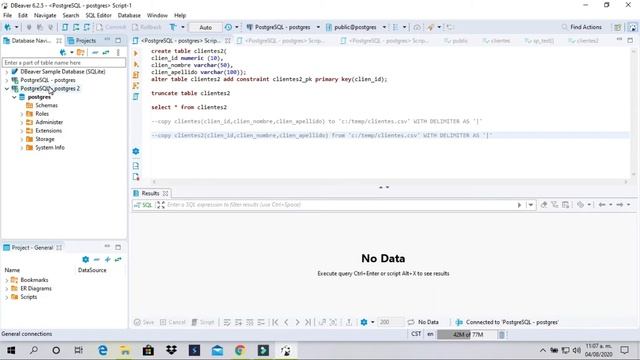Click the expand panel icon beside SQL filter
640x360 pixels.
(160, 205)
